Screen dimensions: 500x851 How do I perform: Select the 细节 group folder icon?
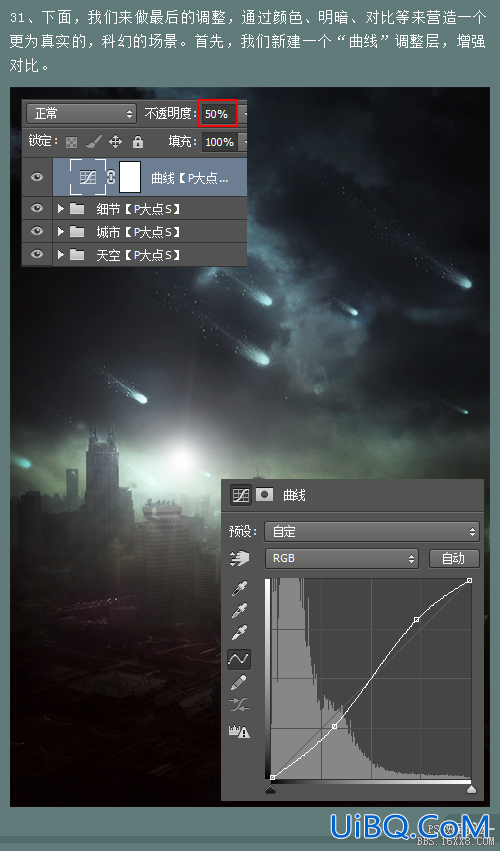(x=77, y=208)
